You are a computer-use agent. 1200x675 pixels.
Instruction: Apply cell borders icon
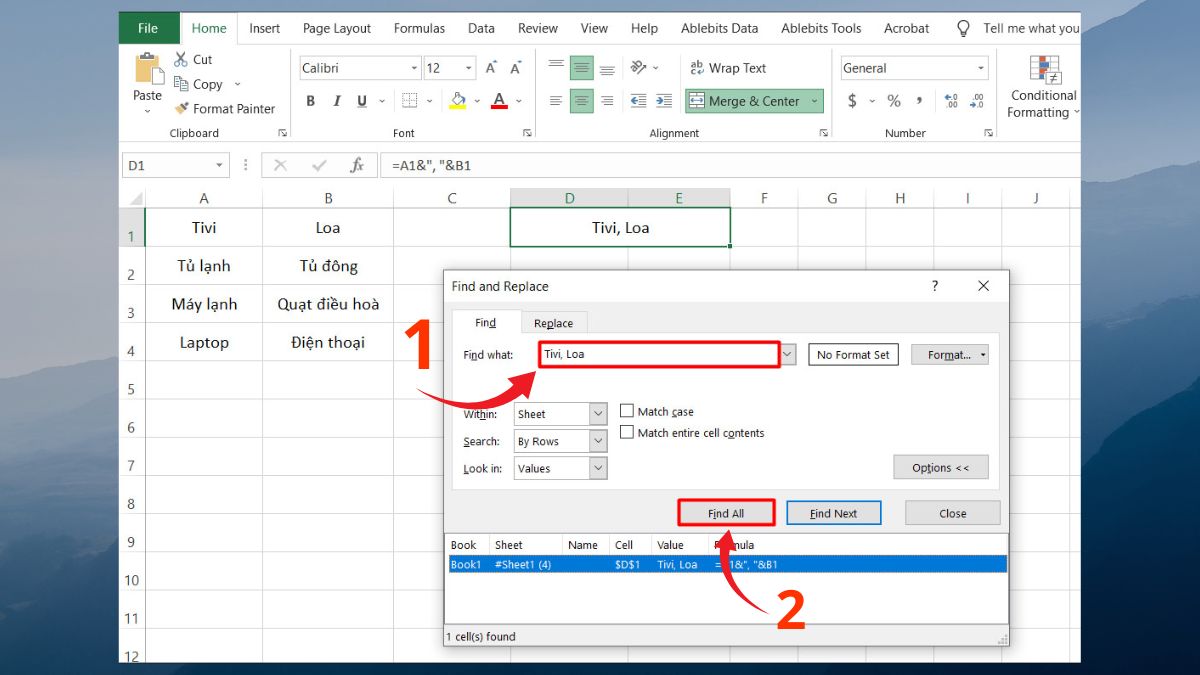[x=409, y=101]
